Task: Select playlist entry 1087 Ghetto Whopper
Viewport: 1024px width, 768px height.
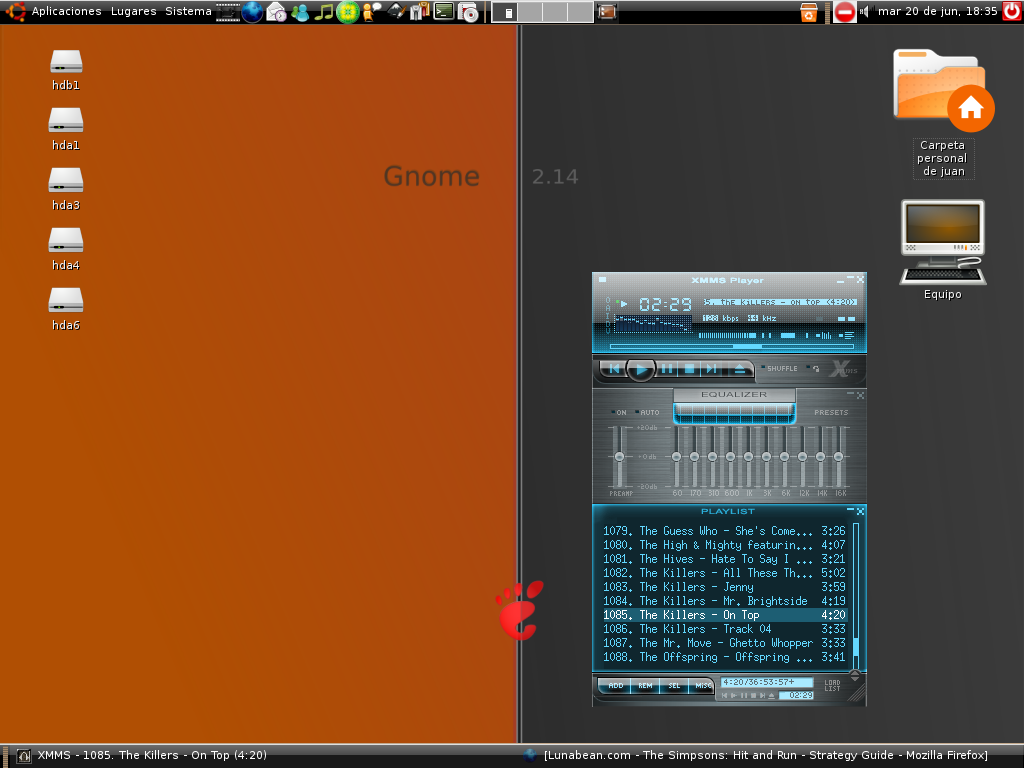Action: pos(724,643)
